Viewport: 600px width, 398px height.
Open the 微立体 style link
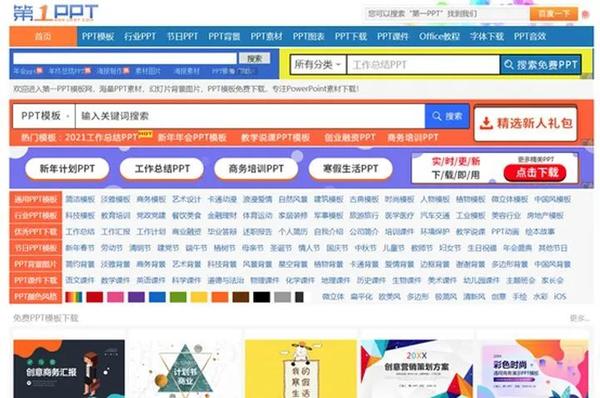click(x=333, y=297)
